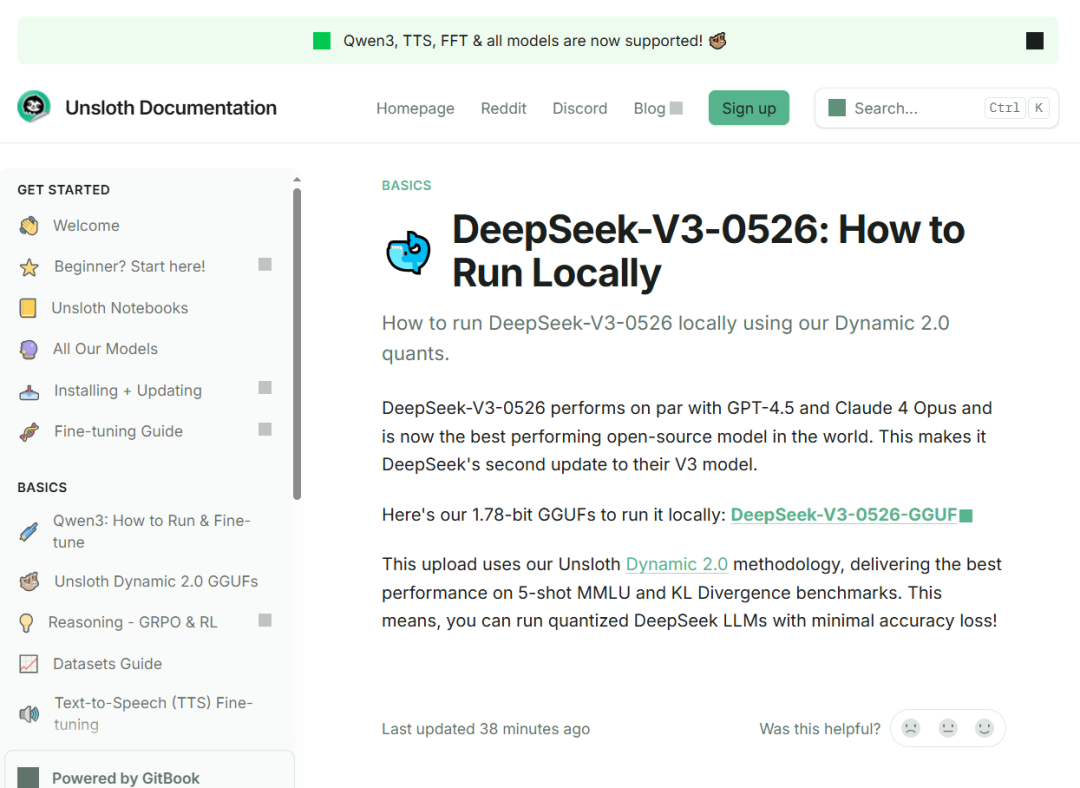
Task: Click the DNA icon beside Fine-tuning Guide
Action: coord(29,432)
